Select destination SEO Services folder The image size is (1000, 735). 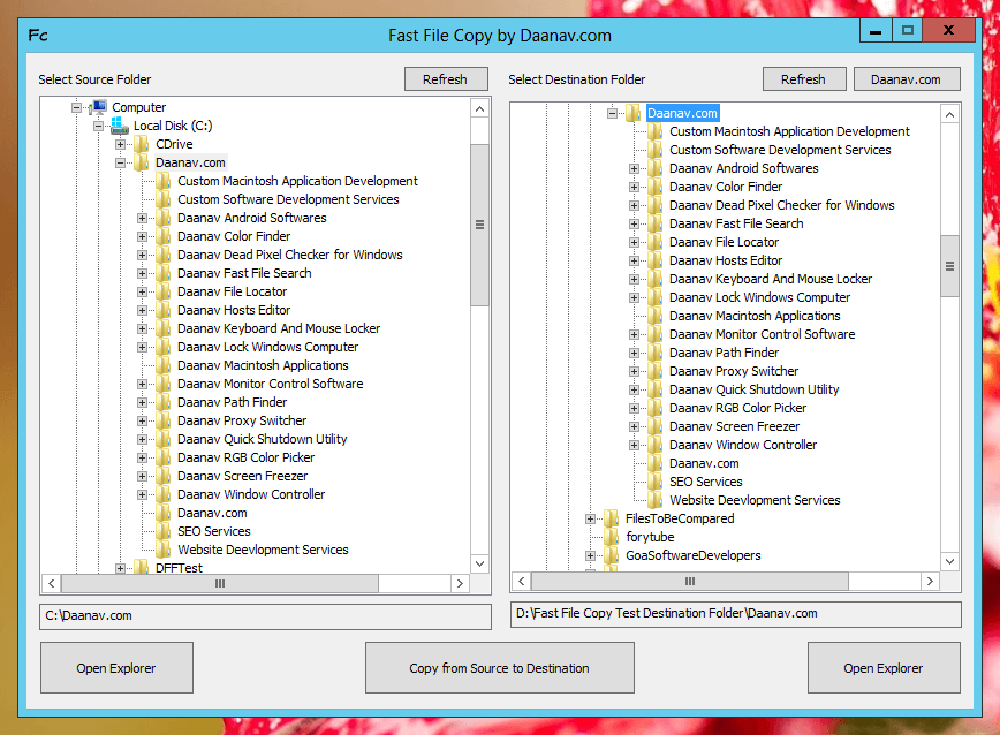(706, 482)
